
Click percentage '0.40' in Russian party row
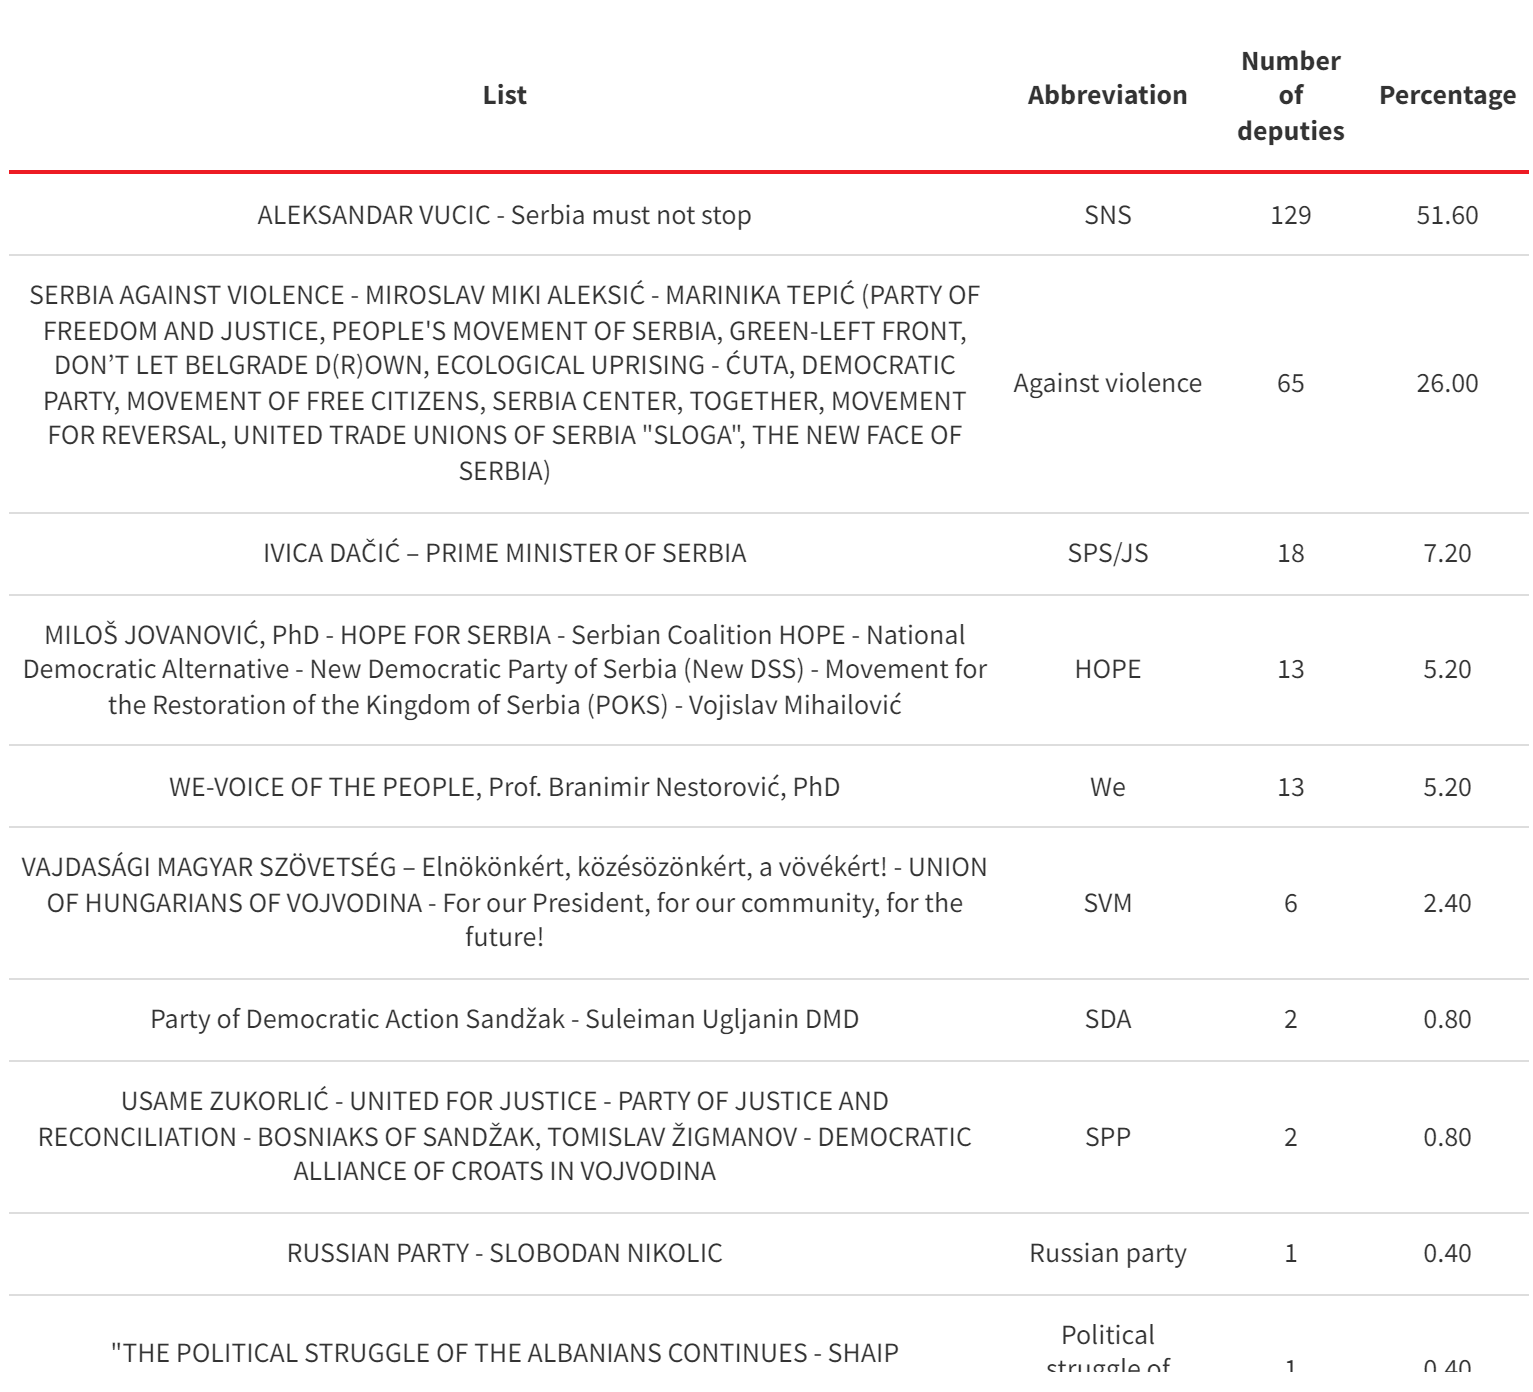pyautogui.click(x=1447, y=1253)
